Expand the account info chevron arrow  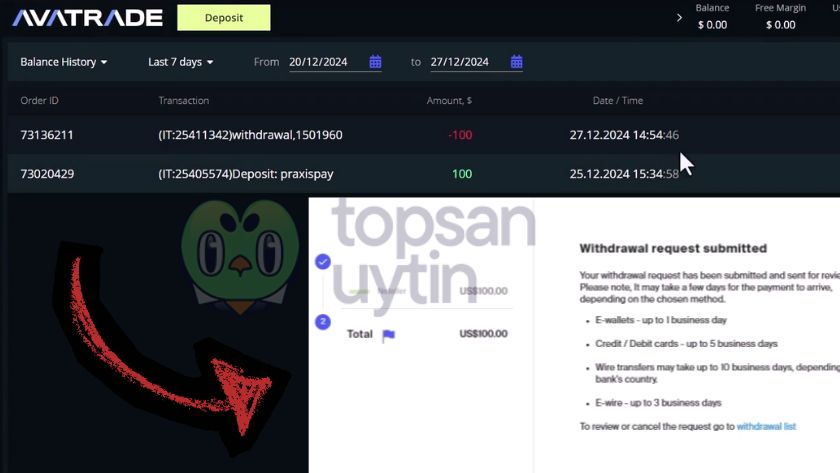pyautogui.click(x=679, y=18)
